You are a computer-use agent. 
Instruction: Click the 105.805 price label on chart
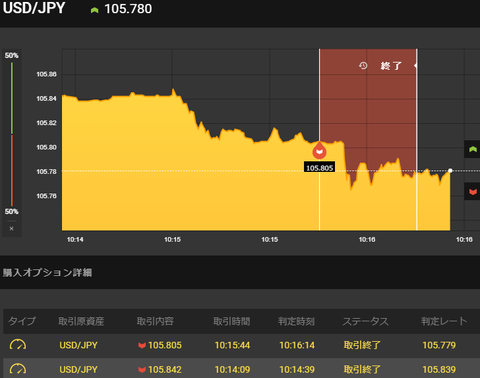click(x=319, y=167)
